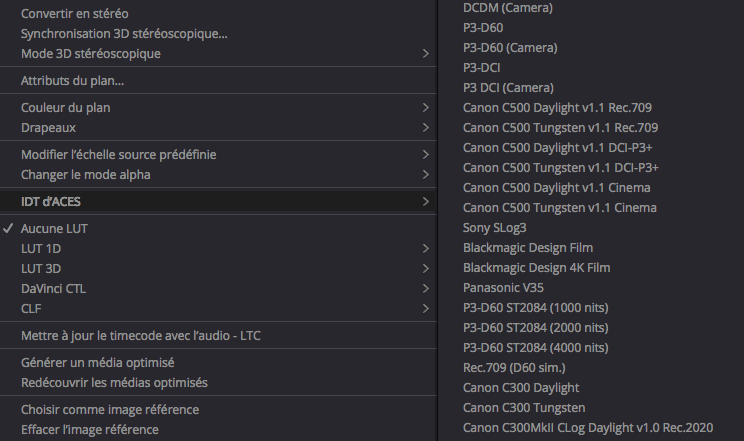Choose P3-D60 ST2084 (1000 nits)

coord(535,308)
